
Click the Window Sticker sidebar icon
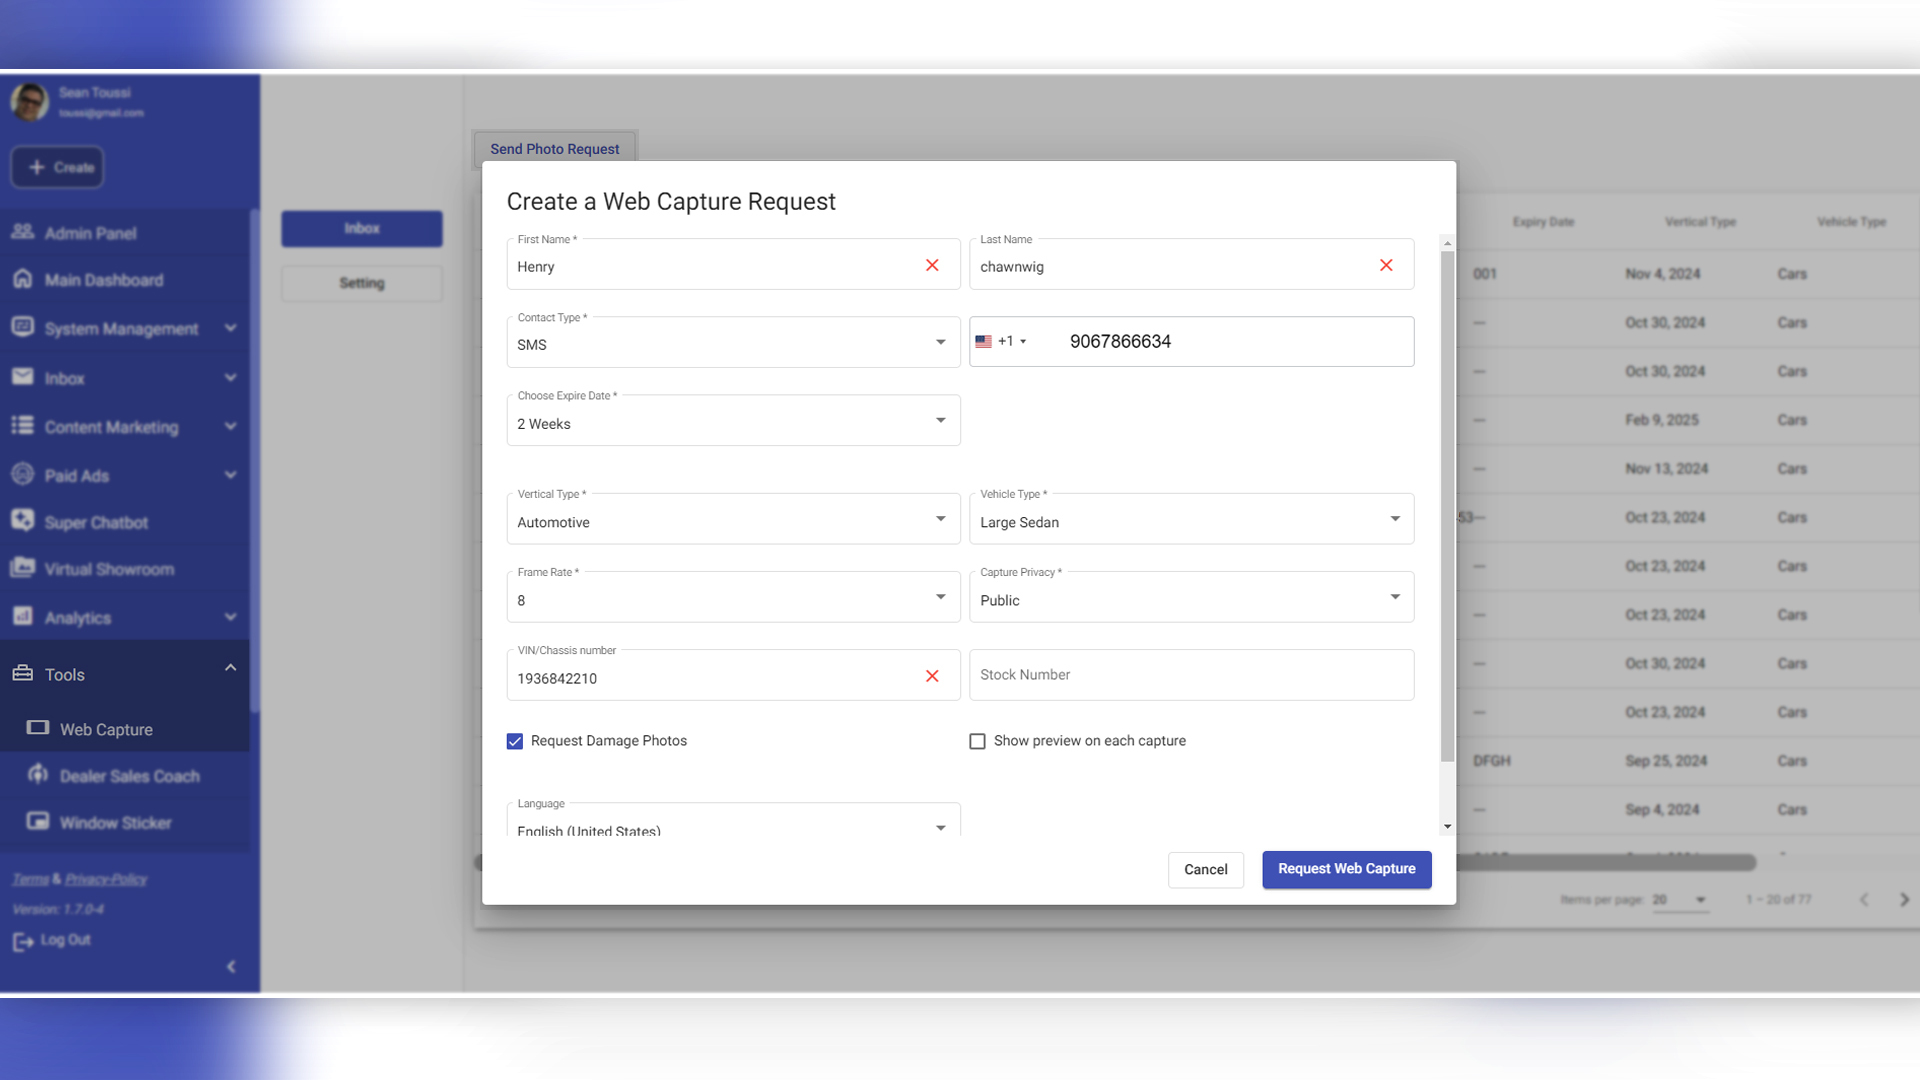tap(38, 822)
